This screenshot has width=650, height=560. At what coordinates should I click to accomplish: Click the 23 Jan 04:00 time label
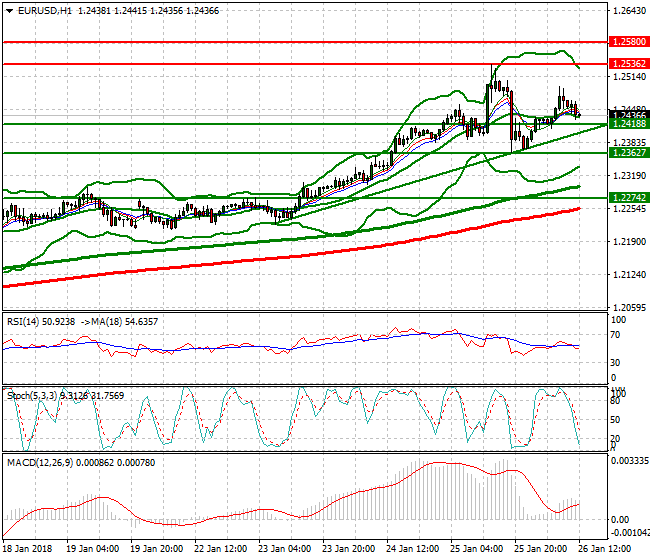coord(285,549)
